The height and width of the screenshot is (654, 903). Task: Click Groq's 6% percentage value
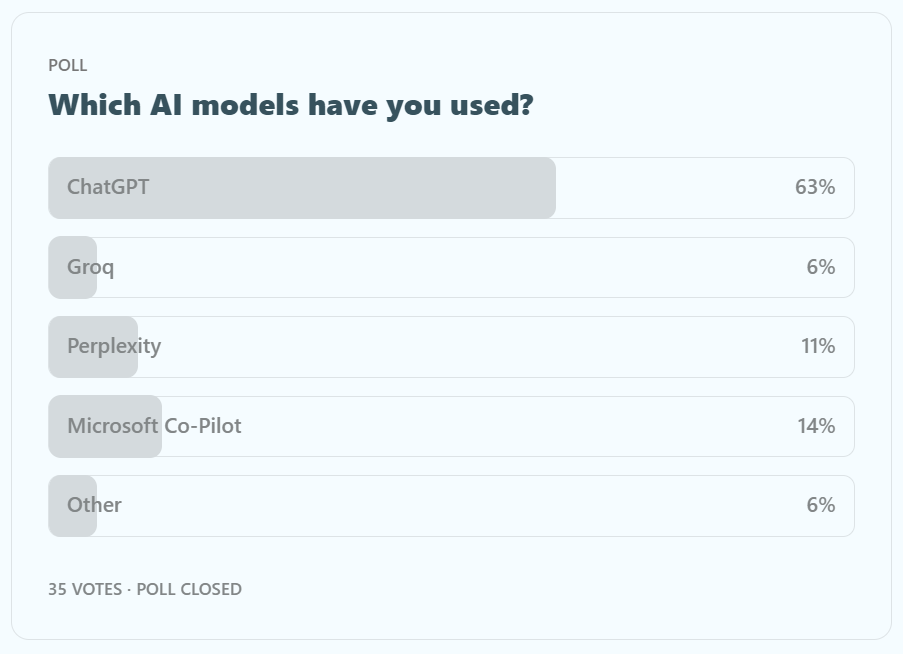point(820,267)
